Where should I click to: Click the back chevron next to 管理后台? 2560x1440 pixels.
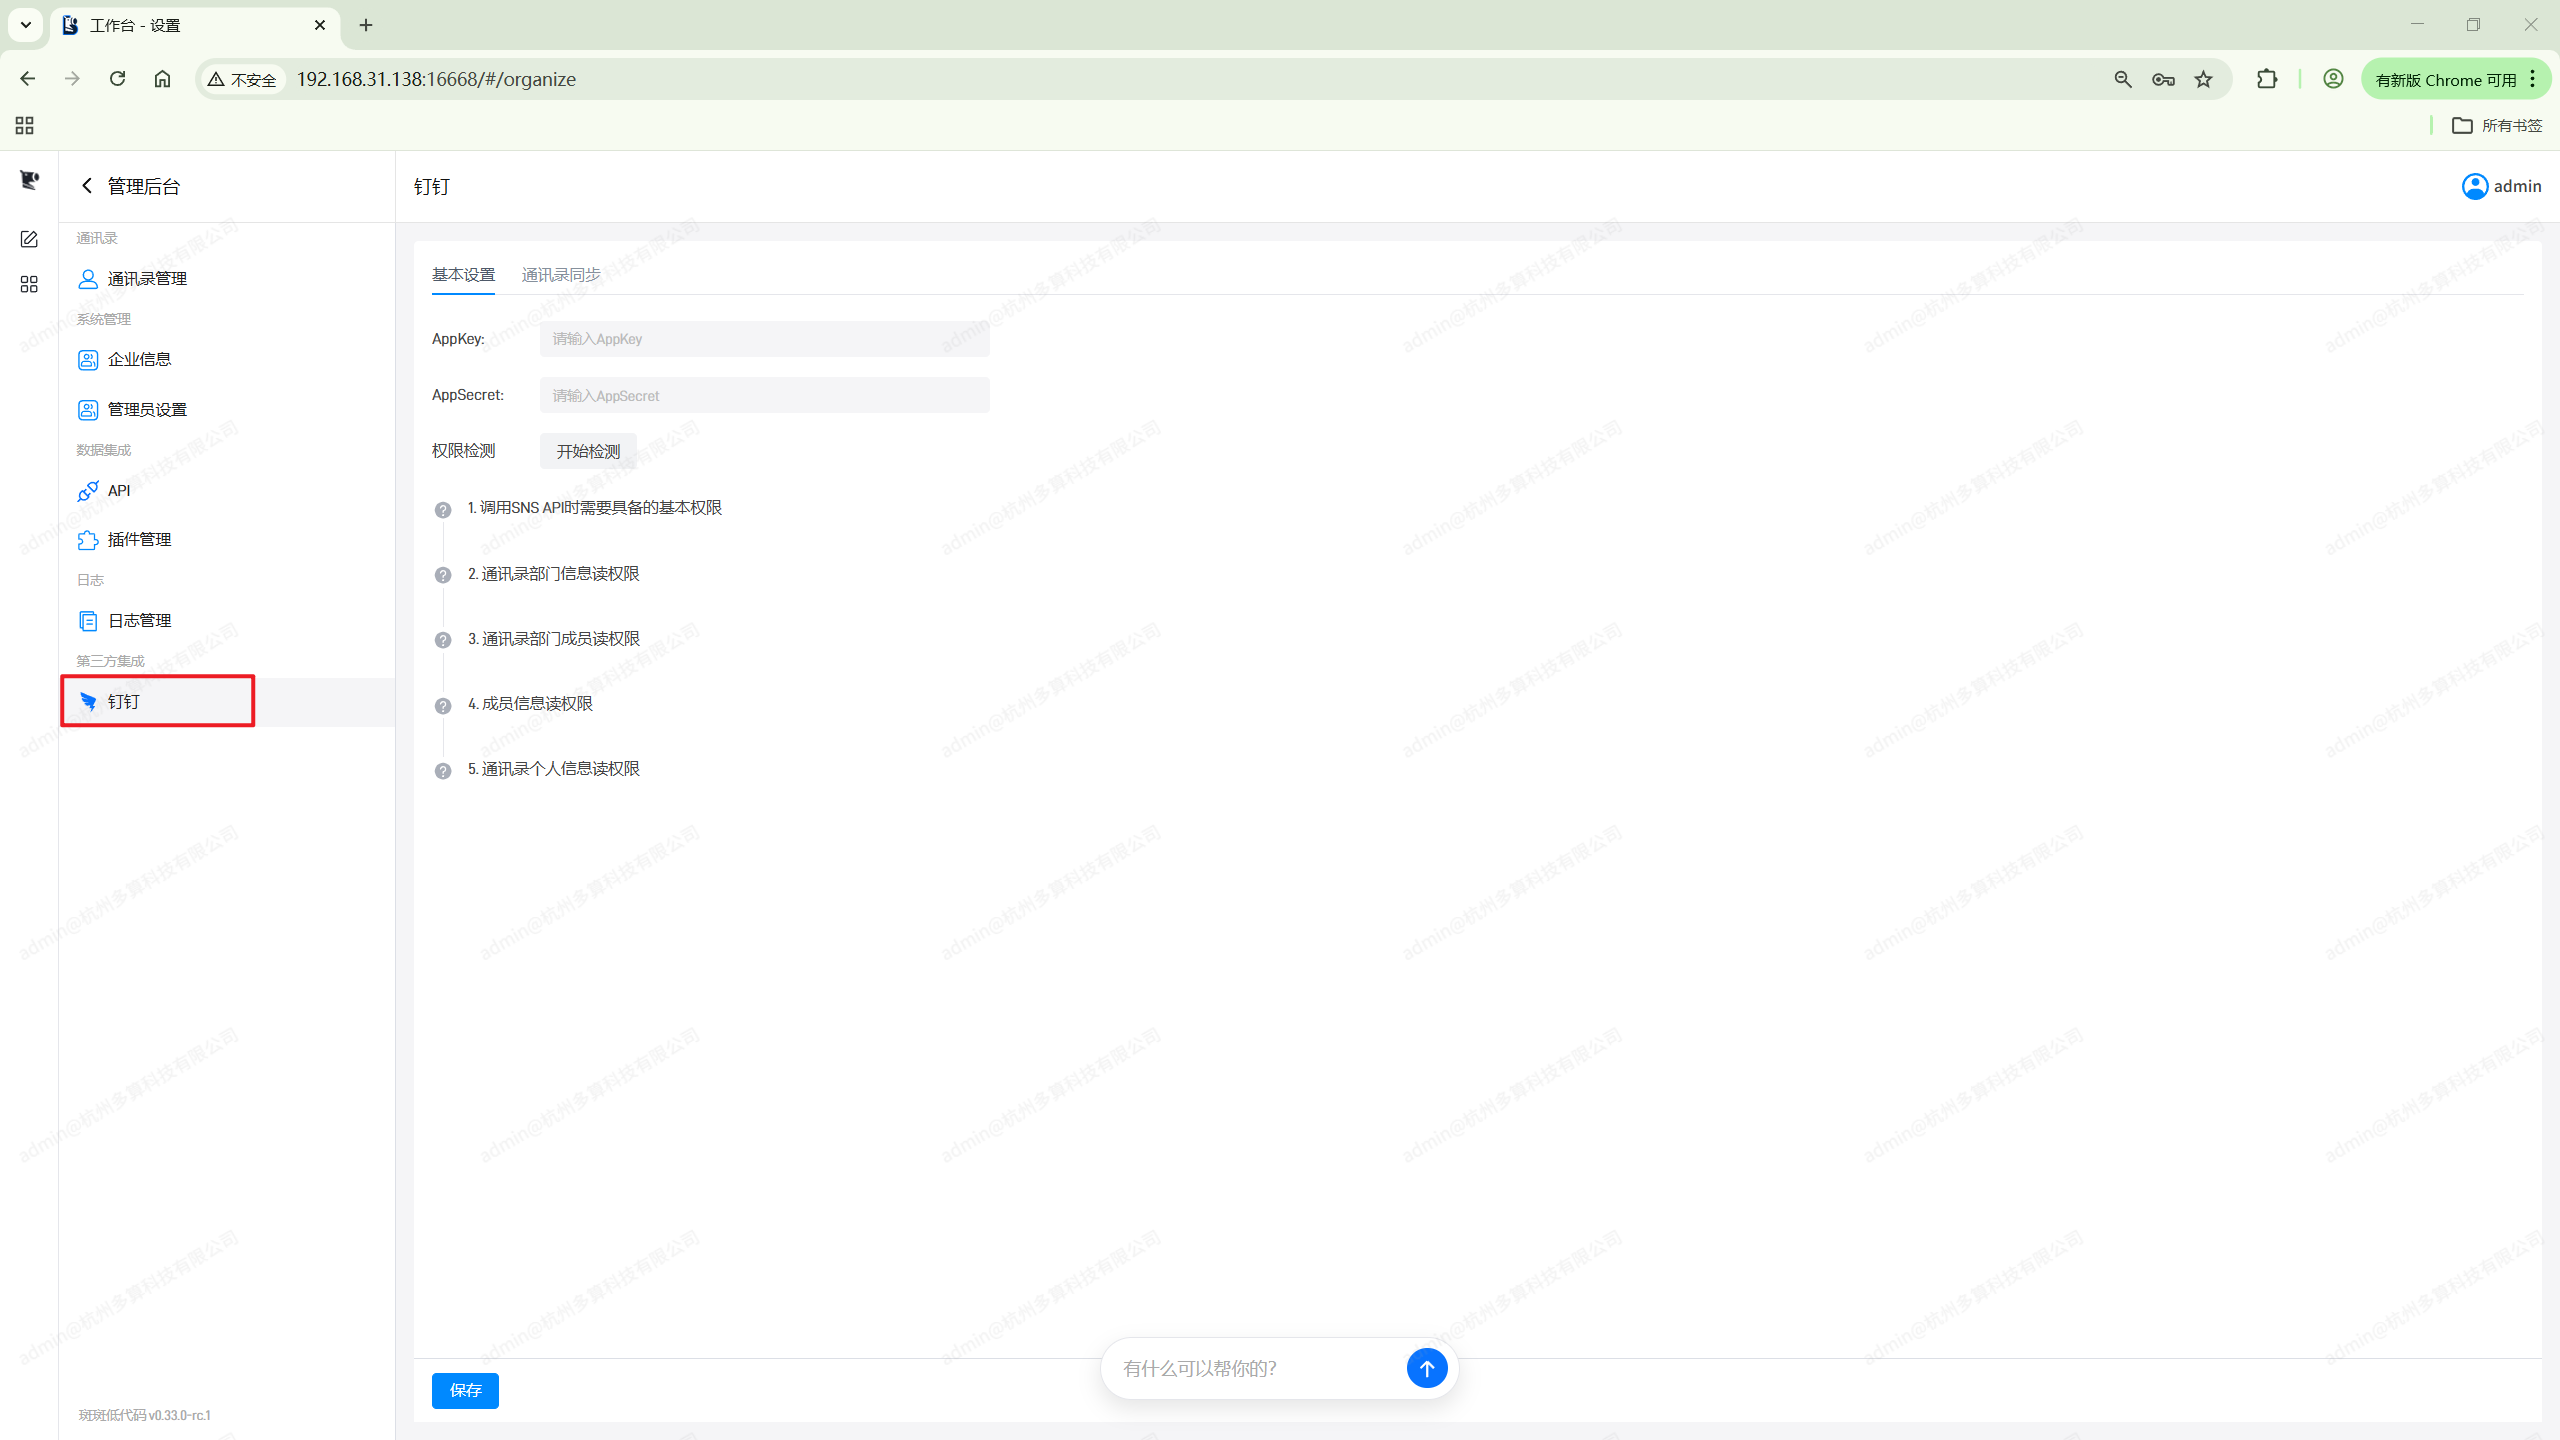click(x=87, y=186)
